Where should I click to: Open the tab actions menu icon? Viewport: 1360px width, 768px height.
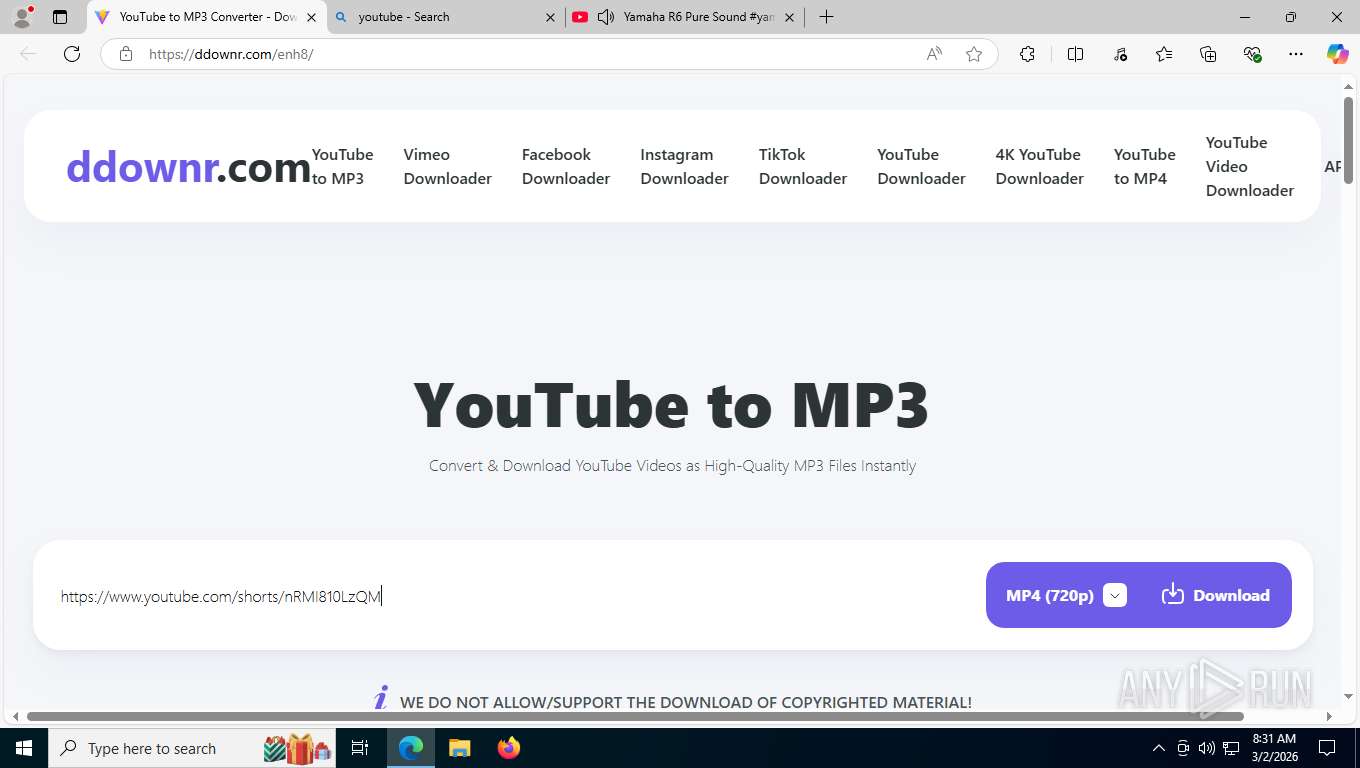point(60,17)
